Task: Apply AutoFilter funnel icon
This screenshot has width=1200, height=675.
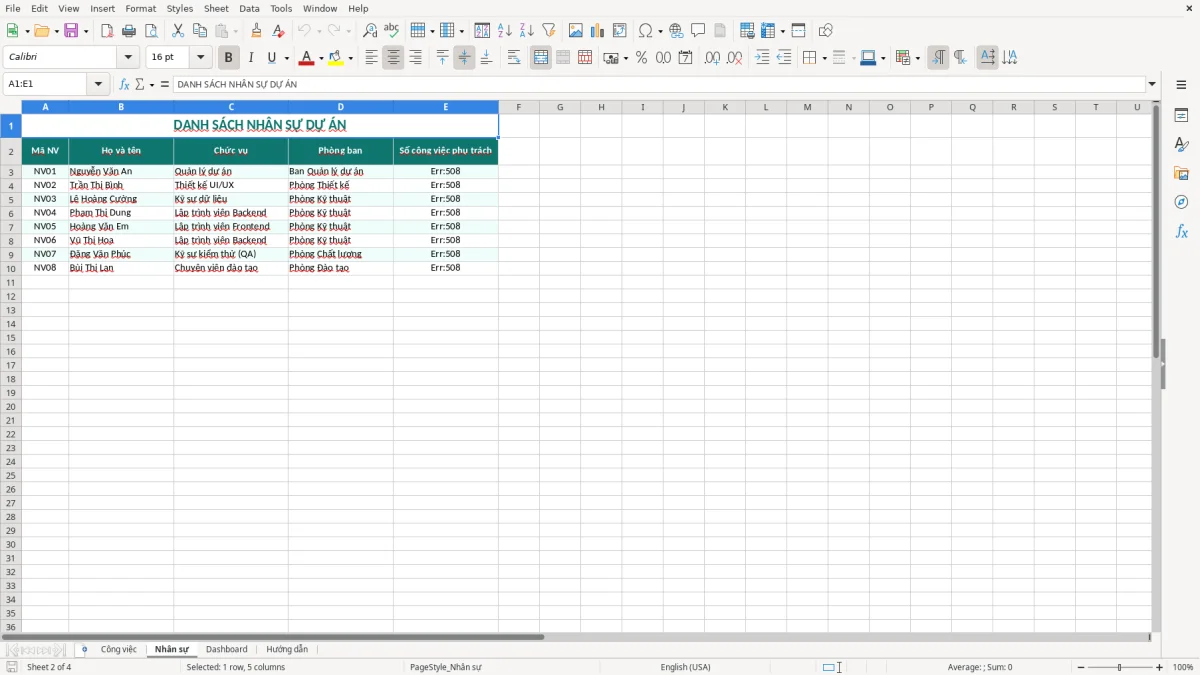Action: pyautogui.click(x=549, y=31)
